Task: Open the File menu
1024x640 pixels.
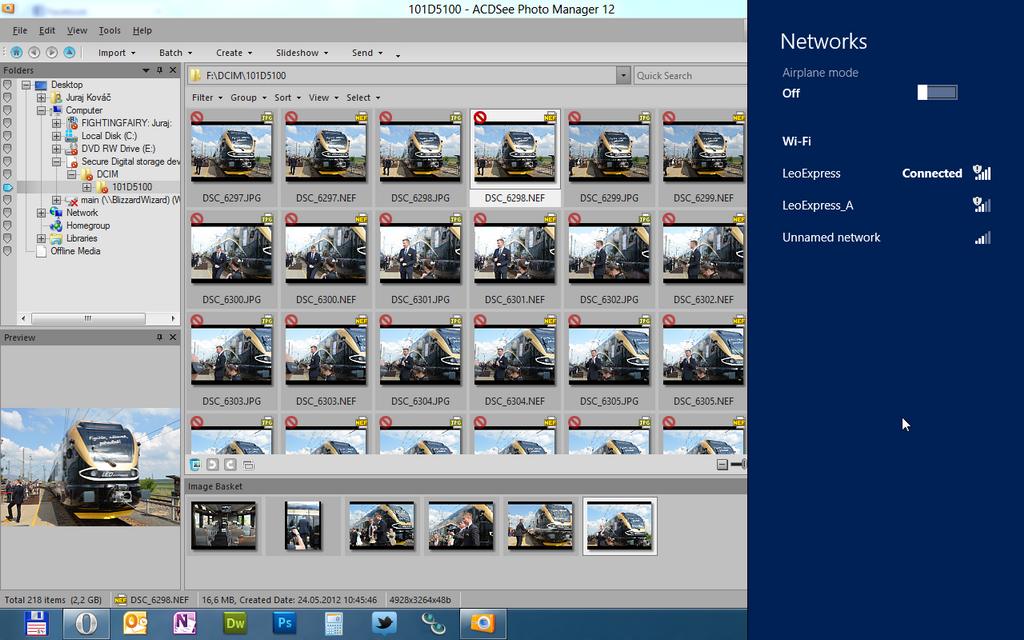Action: 20,30
